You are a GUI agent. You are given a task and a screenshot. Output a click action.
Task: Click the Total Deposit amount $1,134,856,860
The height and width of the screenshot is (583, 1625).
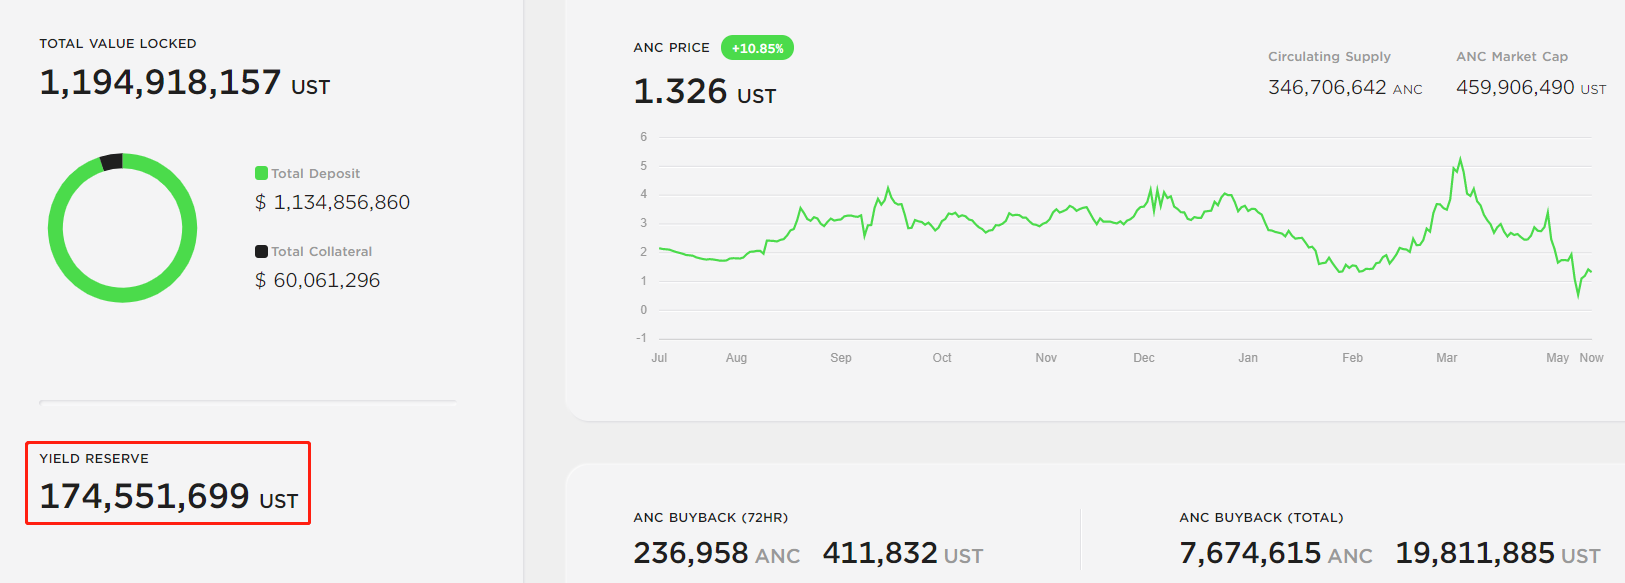[332, 202]
